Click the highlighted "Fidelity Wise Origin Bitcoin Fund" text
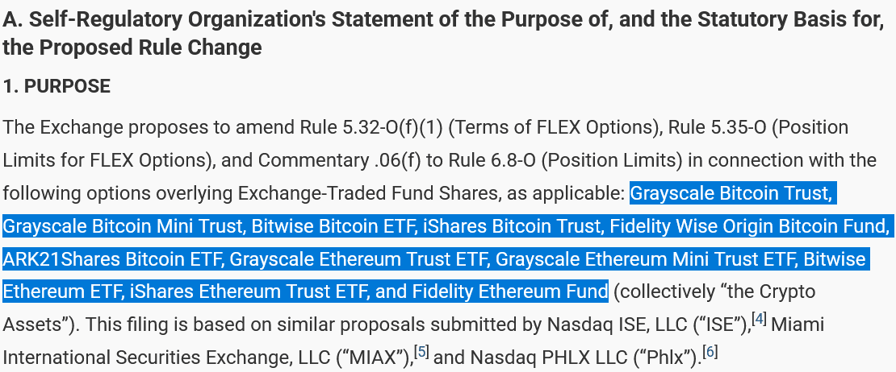896x372 pixels. [748, 227]
